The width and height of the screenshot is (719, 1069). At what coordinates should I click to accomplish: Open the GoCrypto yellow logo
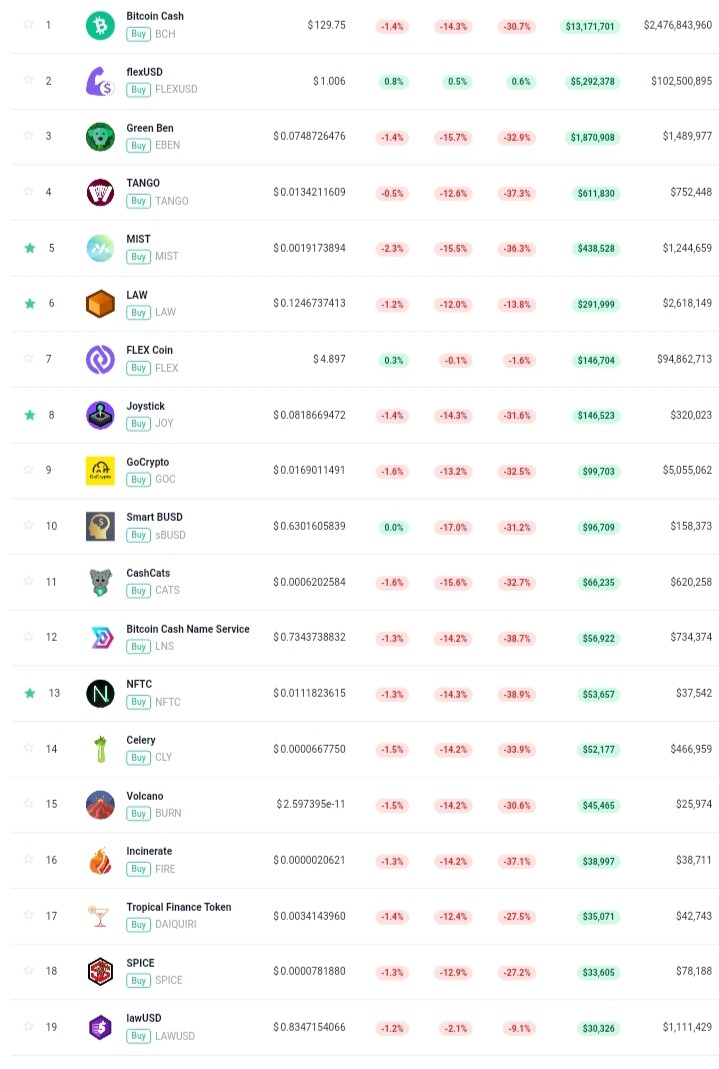pos(100,470)
